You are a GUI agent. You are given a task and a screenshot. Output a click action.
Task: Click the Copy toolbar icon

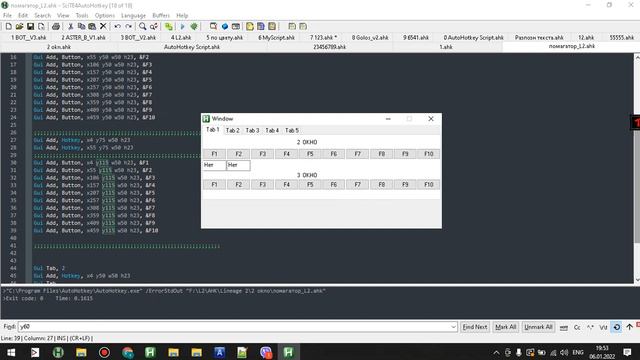81,27
